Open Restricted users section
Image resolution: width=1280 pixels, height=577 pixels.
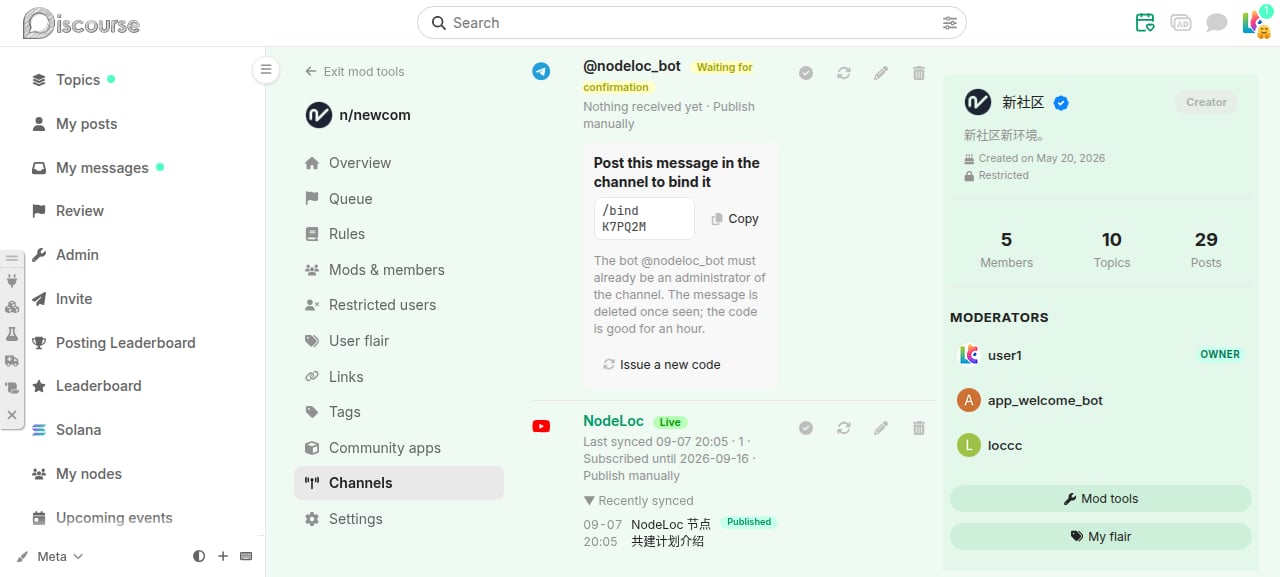399,305
